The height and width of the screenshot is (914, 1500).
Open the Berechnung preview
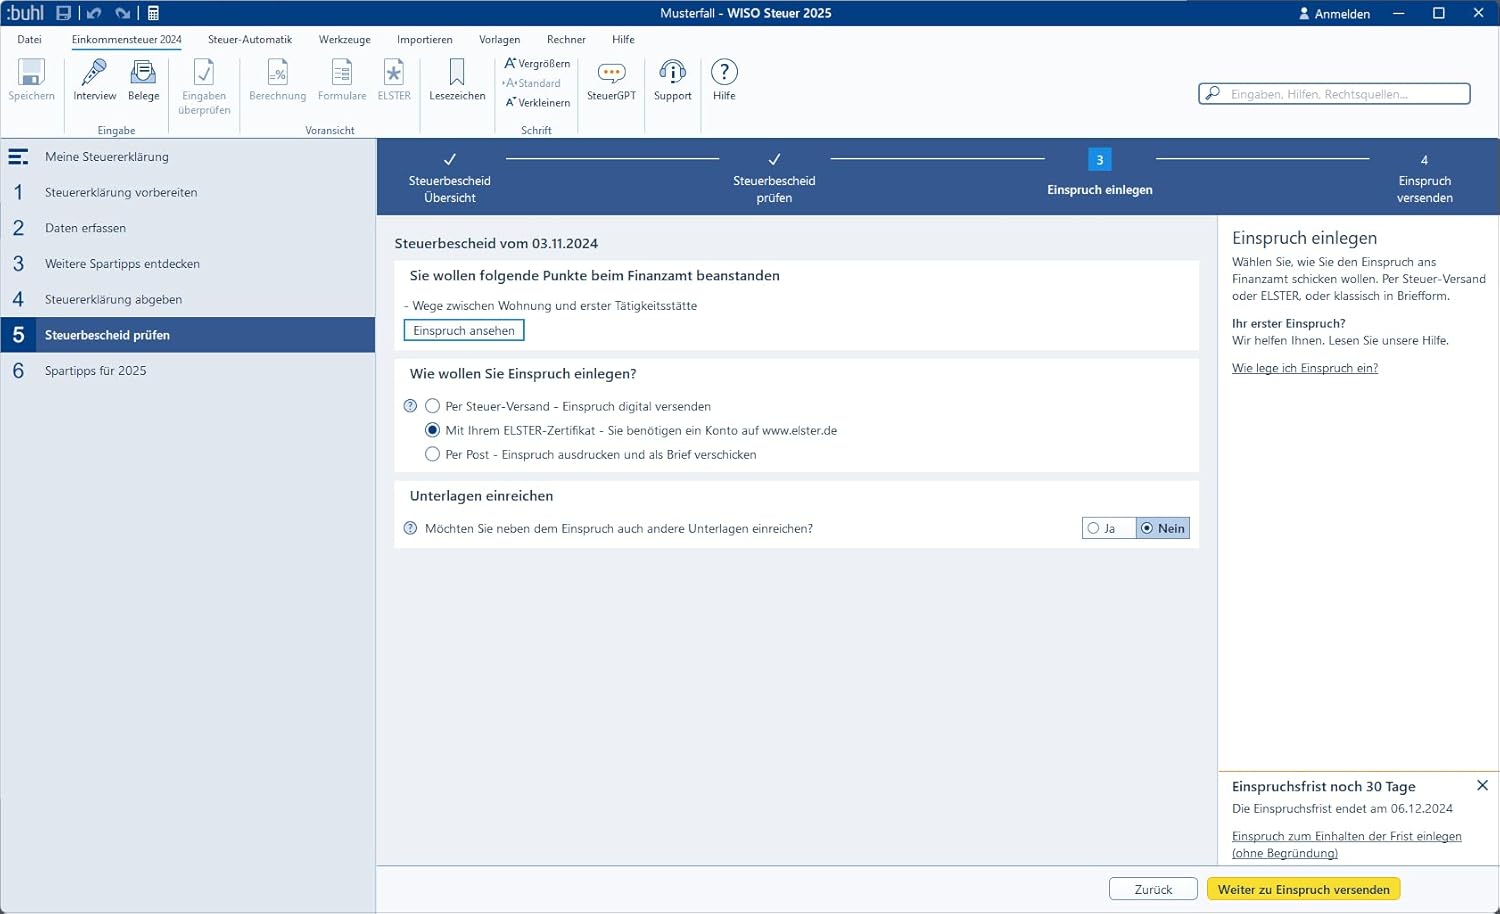click(277, 80)
